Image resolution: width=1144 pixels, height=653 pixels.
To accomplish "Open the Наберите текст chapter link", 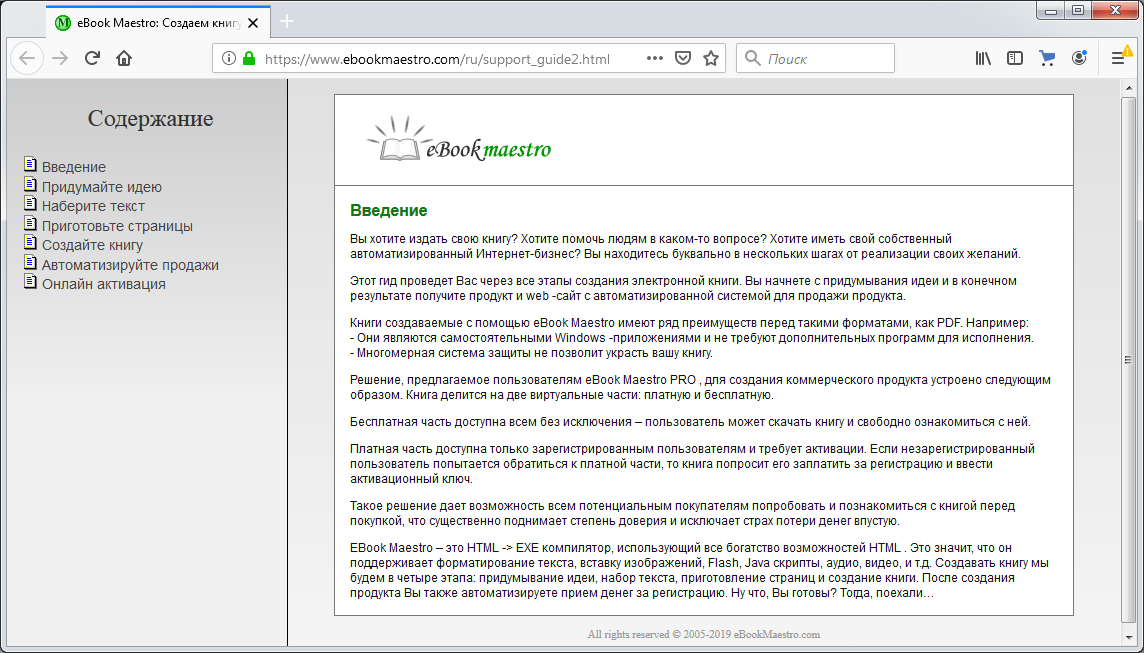I will click(93, 206).
